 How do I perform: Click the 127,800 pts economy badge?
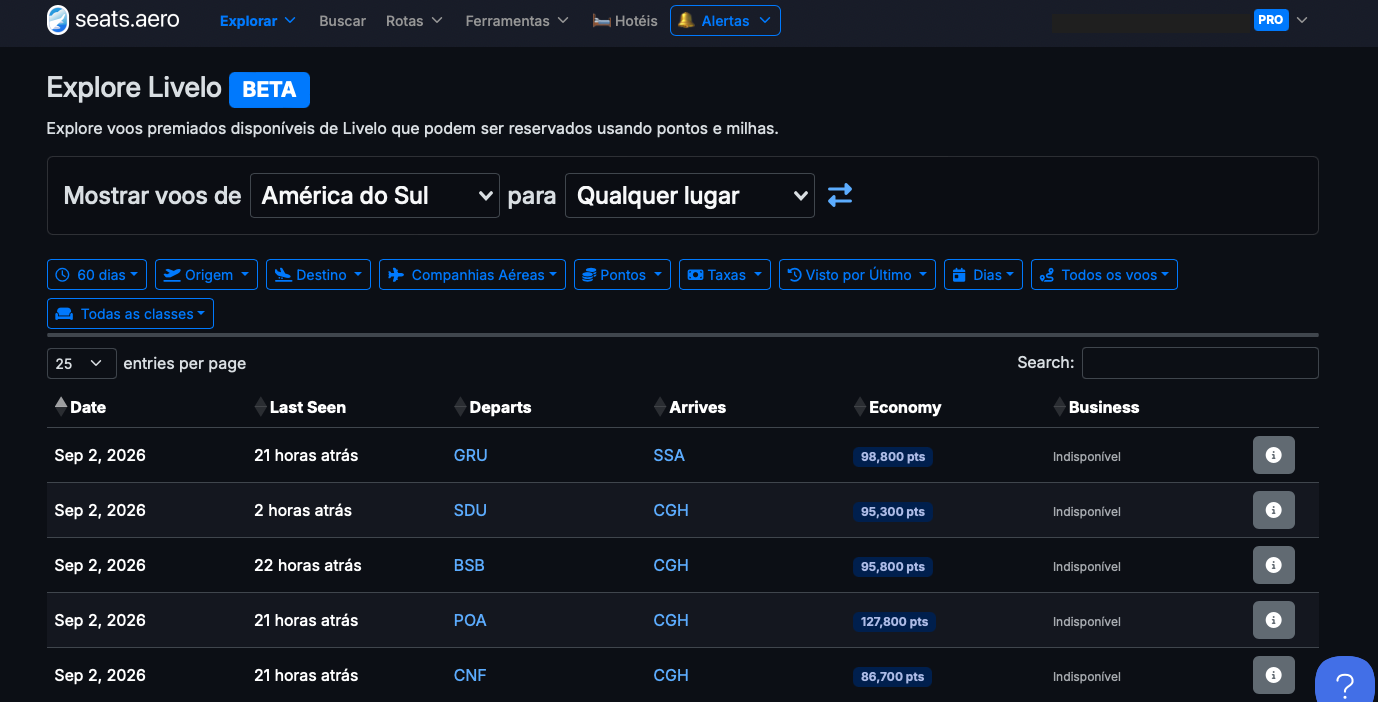[895, 621]
